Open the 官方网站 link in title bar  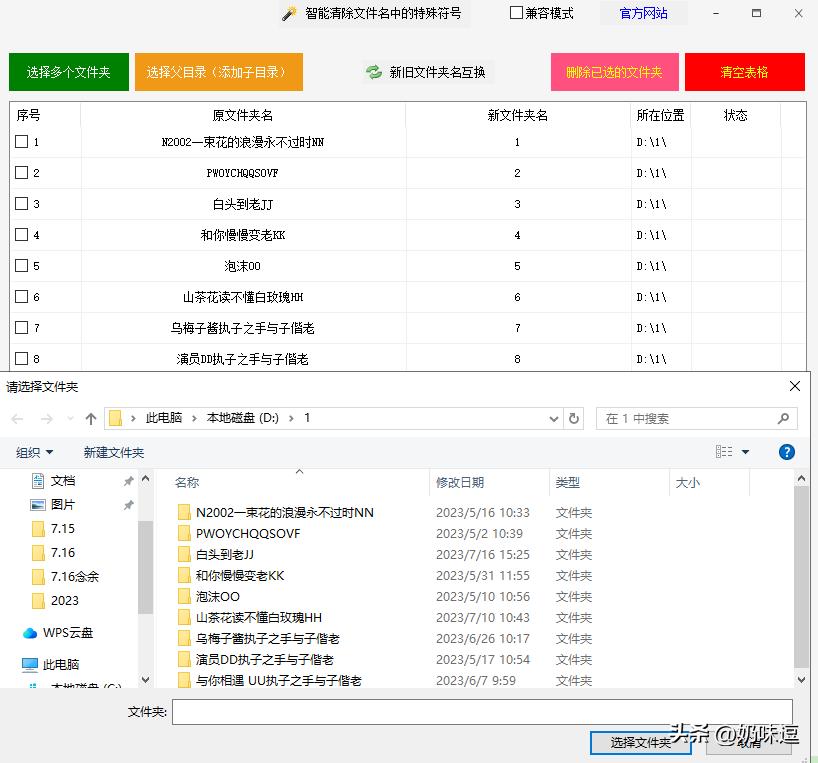pyautogui.click(x=643, y=13)
